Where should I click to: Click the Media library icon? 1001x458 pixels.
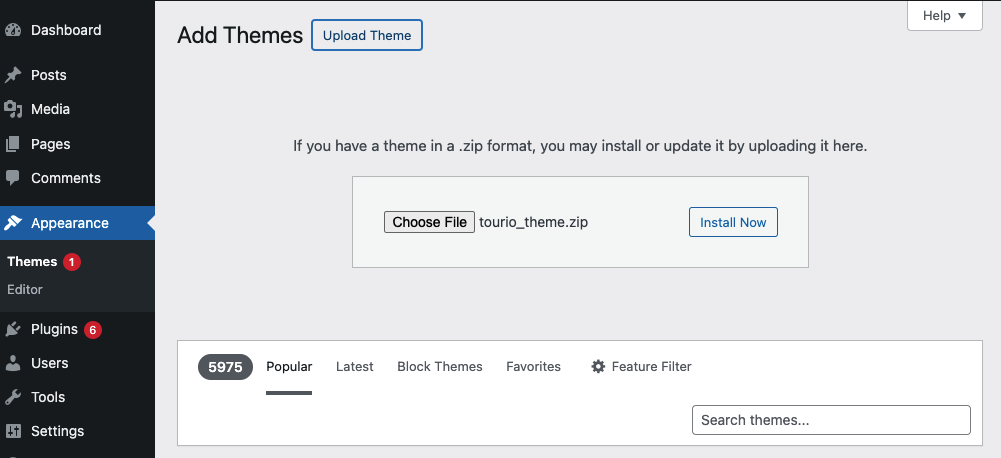13,109
